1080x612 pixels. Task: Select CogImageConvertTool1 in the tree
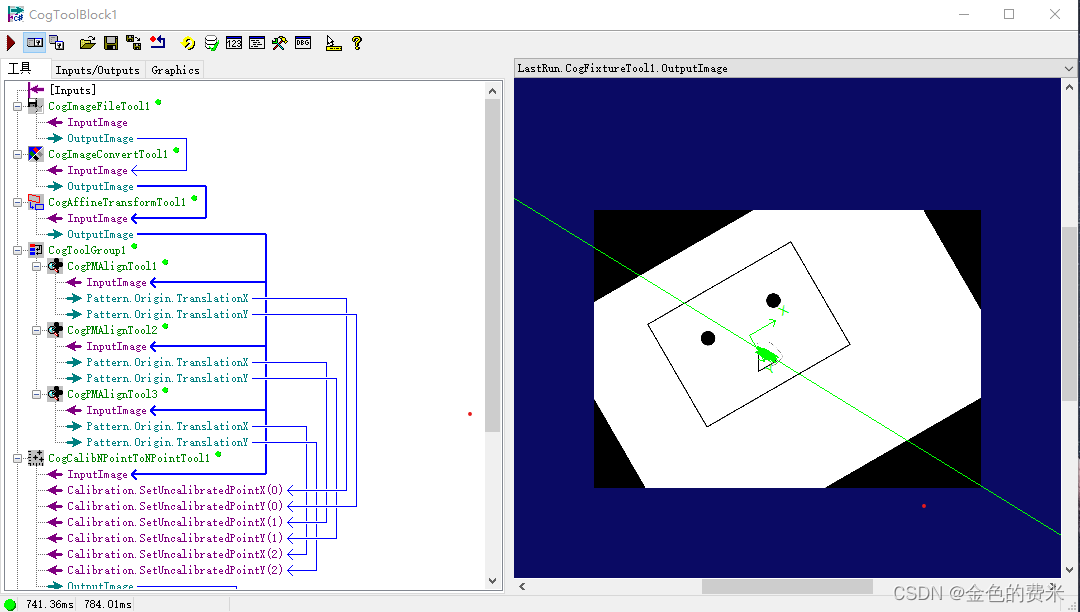pyautogui.click(x=108, y=154)
